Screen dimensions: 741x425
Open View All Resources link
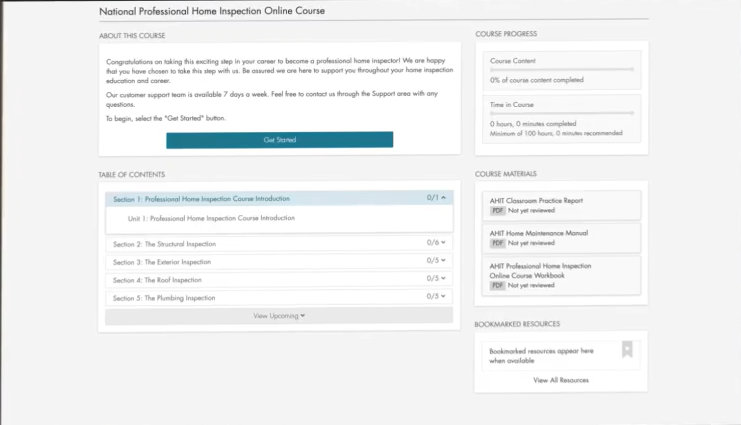tap(561, 380)
